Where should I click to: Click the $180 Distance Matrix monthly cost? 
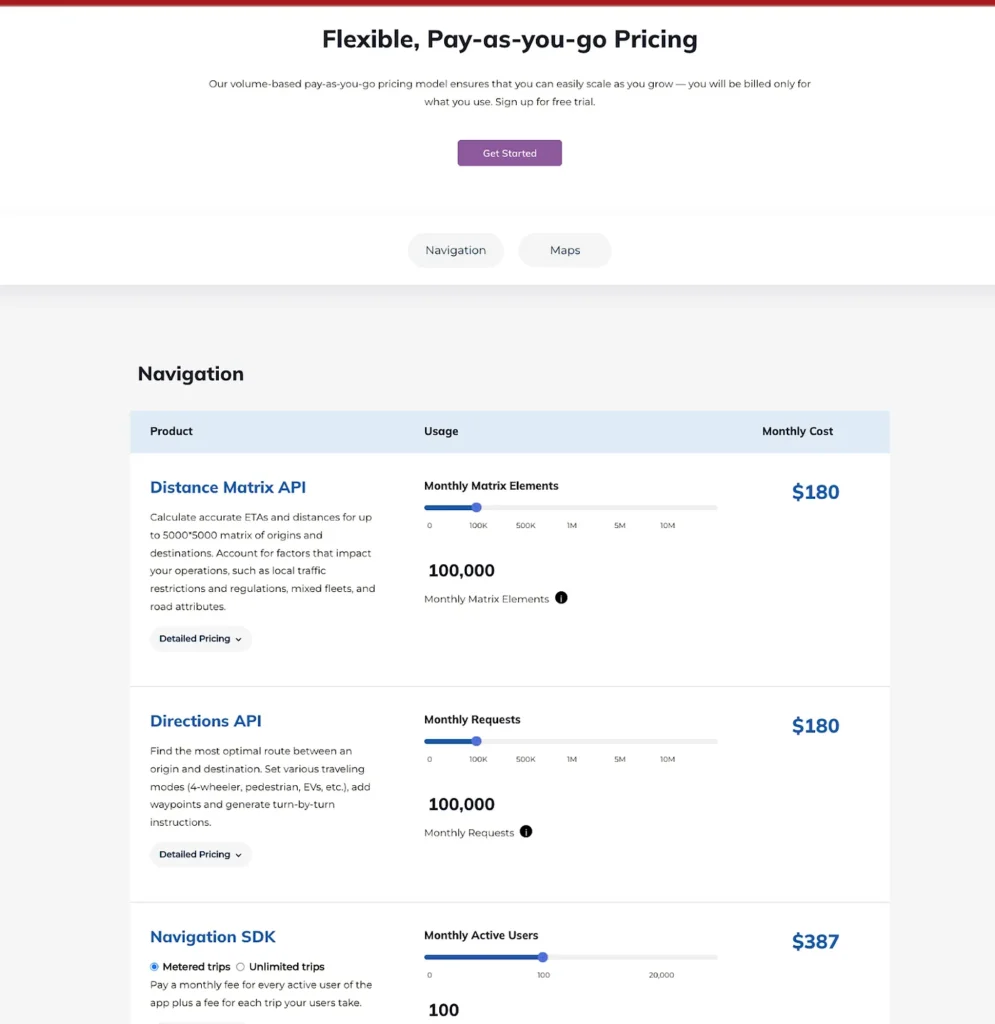pos(815,492)
